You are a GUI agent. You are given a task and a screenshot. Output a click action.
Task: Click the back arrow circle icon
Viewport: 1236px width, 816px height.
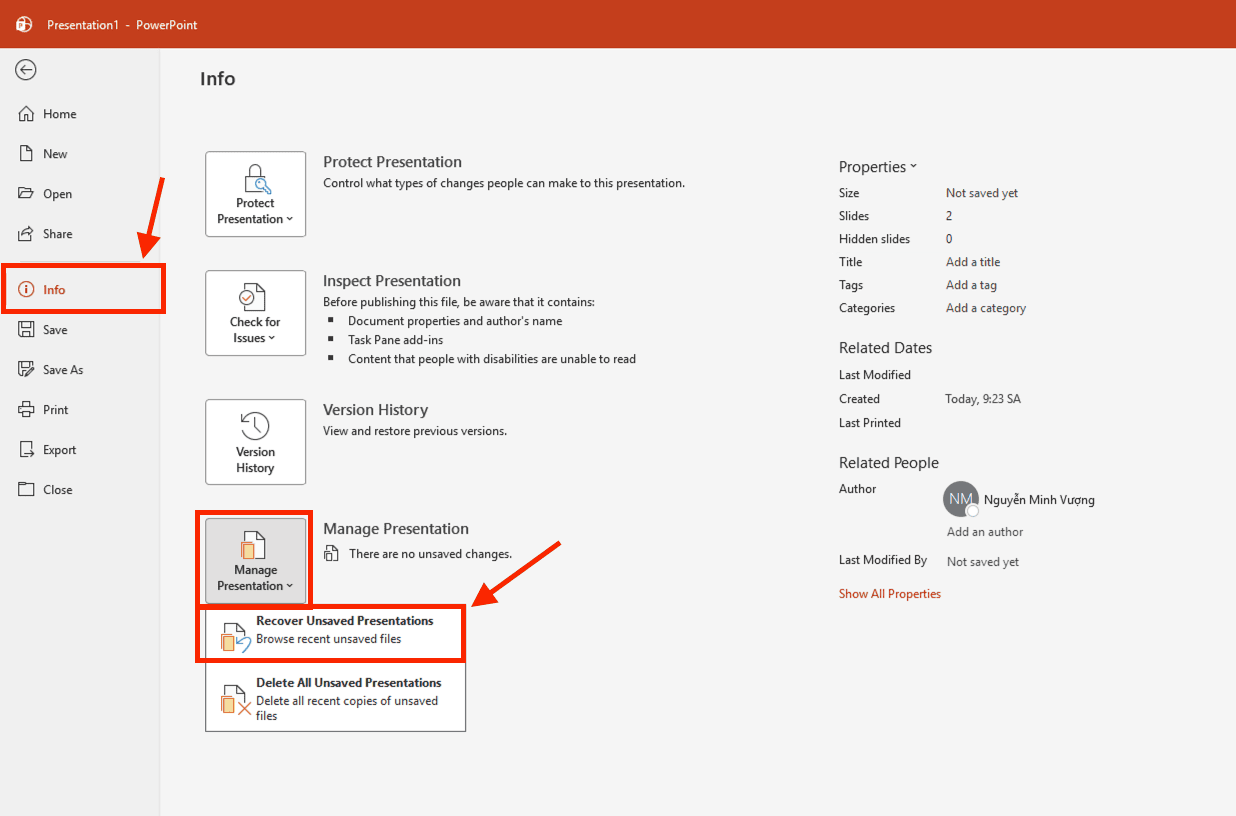(26, 70)
